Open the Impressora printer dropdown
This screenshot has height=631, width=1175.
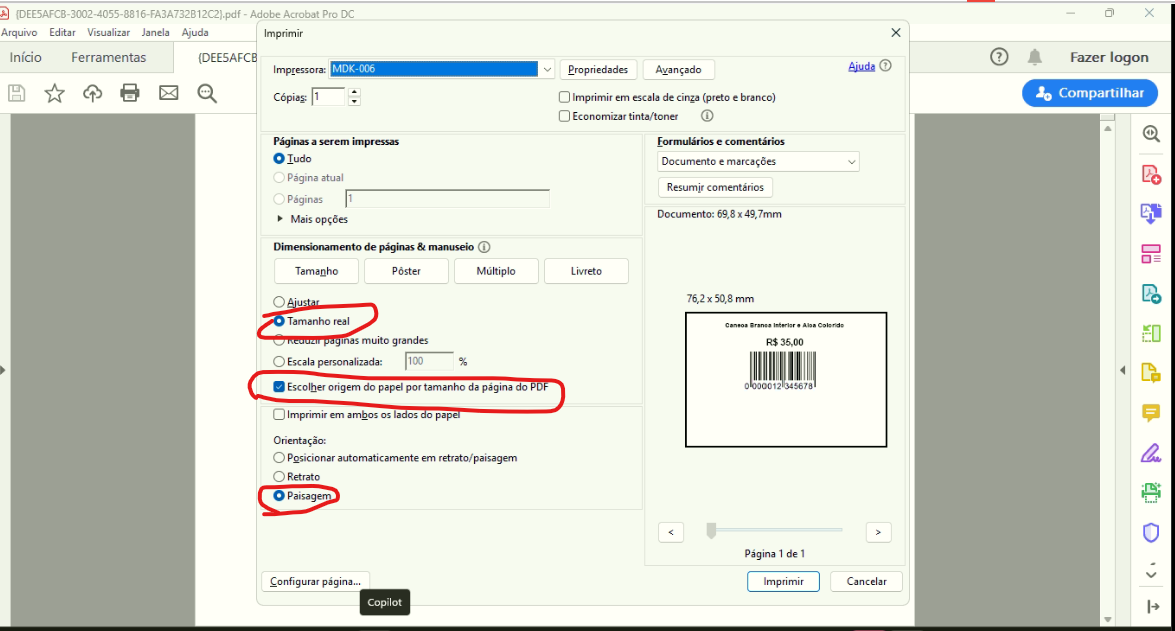[x=545, y=69]
